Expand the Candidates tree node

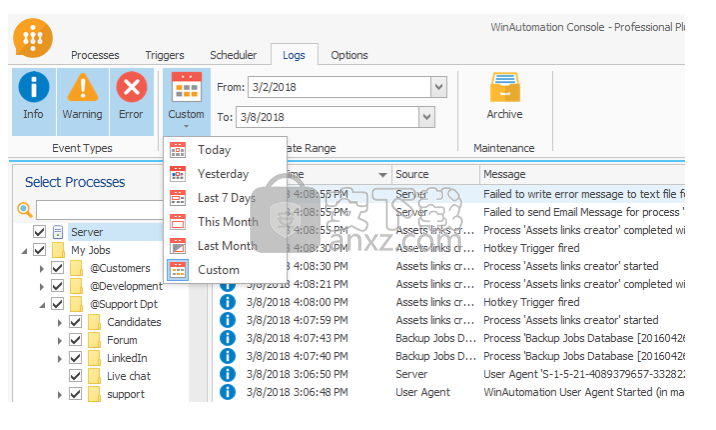[x=59, y=323]
